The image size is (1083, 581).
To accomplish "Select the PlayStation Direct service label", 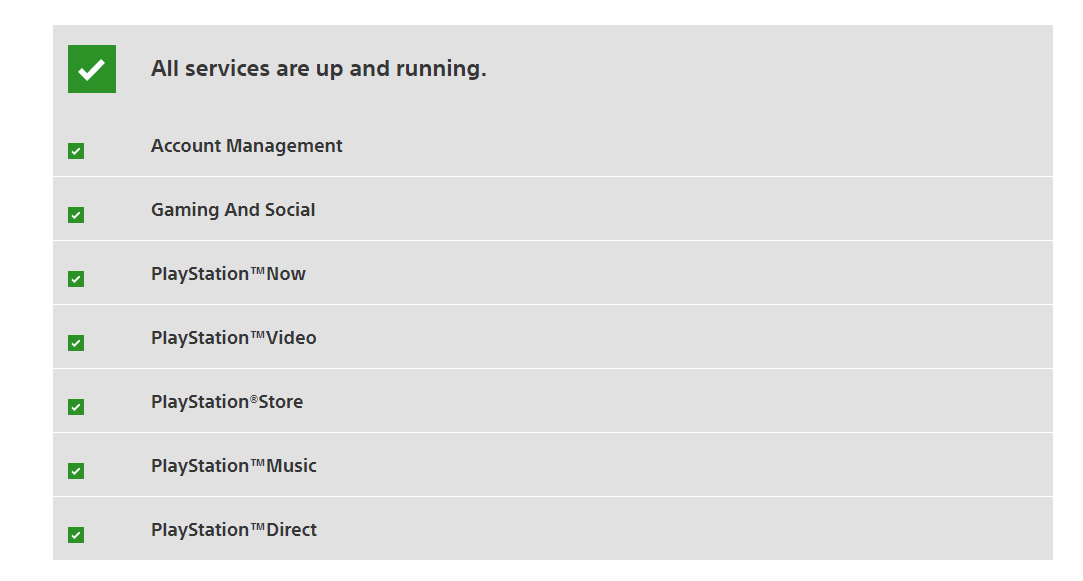I will pos(233,530).
